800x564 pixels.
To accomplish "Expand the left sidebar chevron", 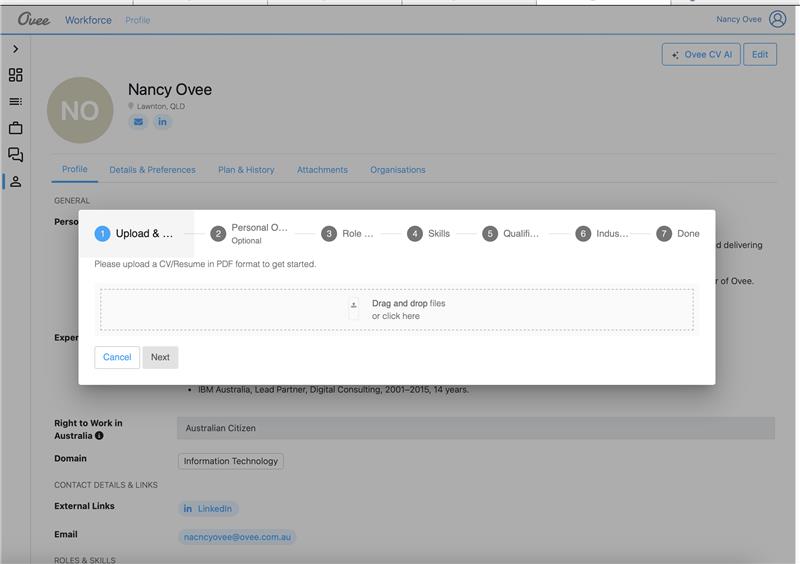I will pyautogui.click(x=15, y=49).
